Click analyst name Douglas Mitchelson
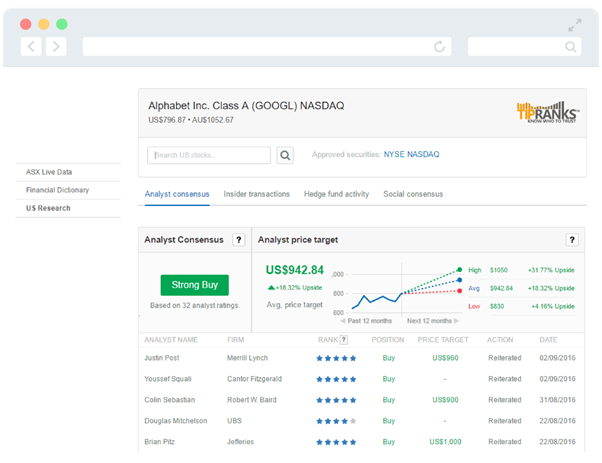 coord(176,421)
